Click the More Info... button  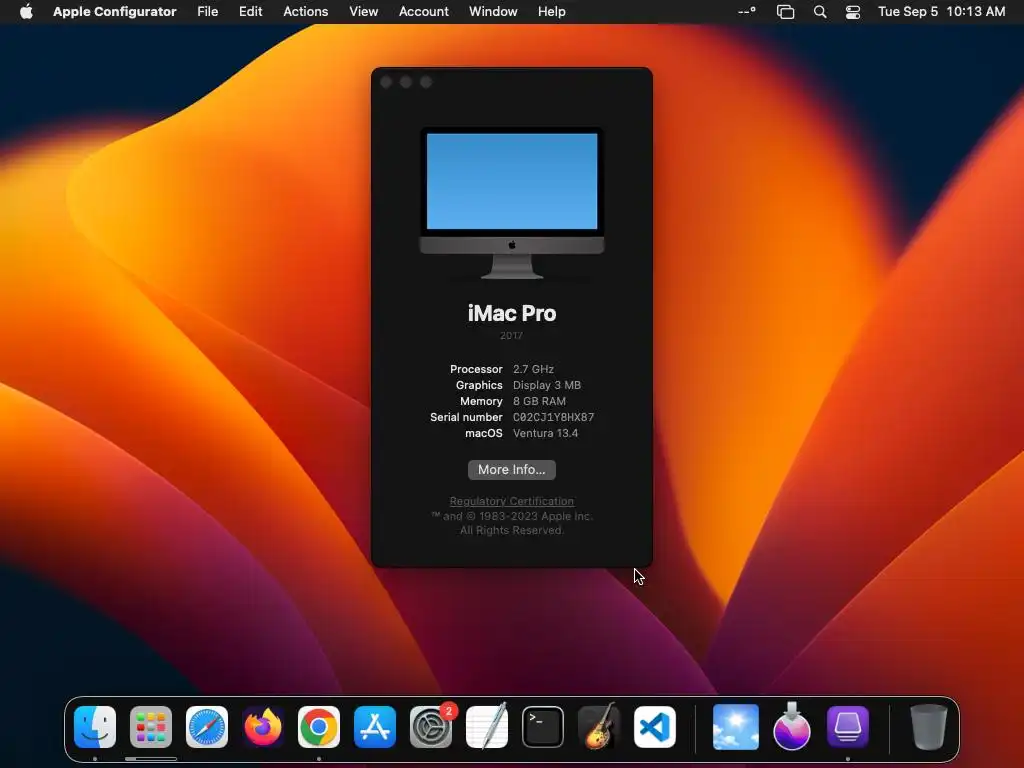click(511, 470)
